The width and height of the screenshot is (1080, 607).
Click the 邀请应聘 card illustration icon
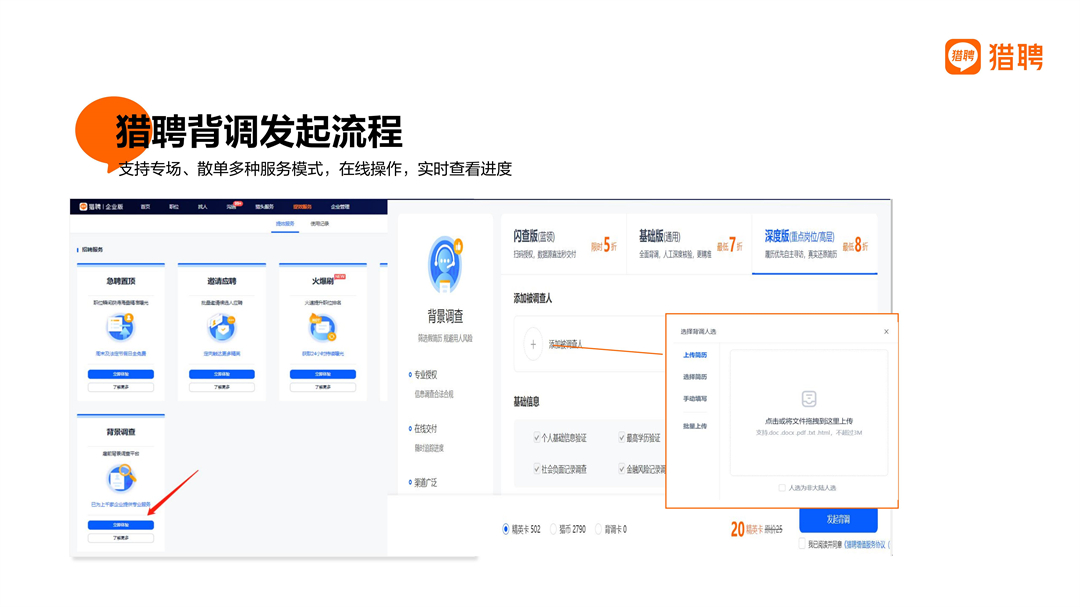pos(222,327)
